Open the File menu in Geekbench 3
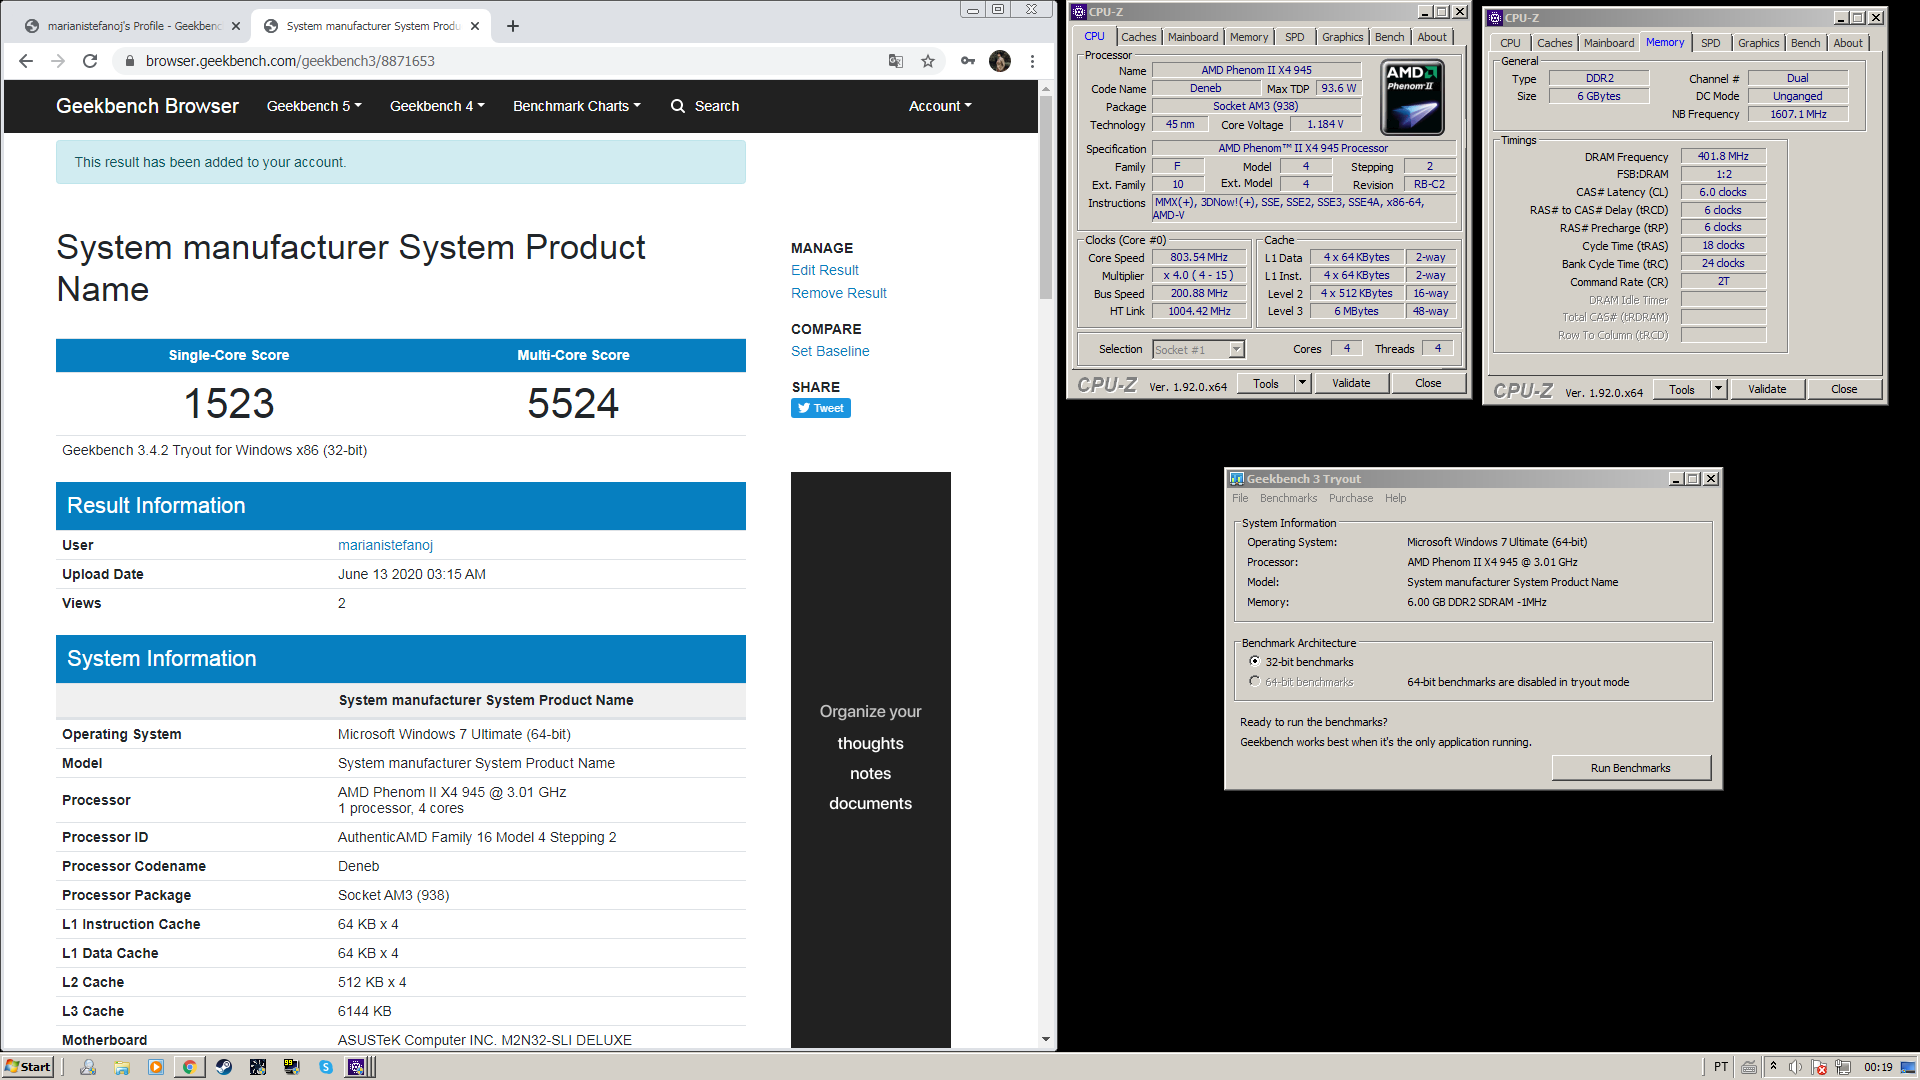1920x1080 pixels. (x=1240, y=498)
